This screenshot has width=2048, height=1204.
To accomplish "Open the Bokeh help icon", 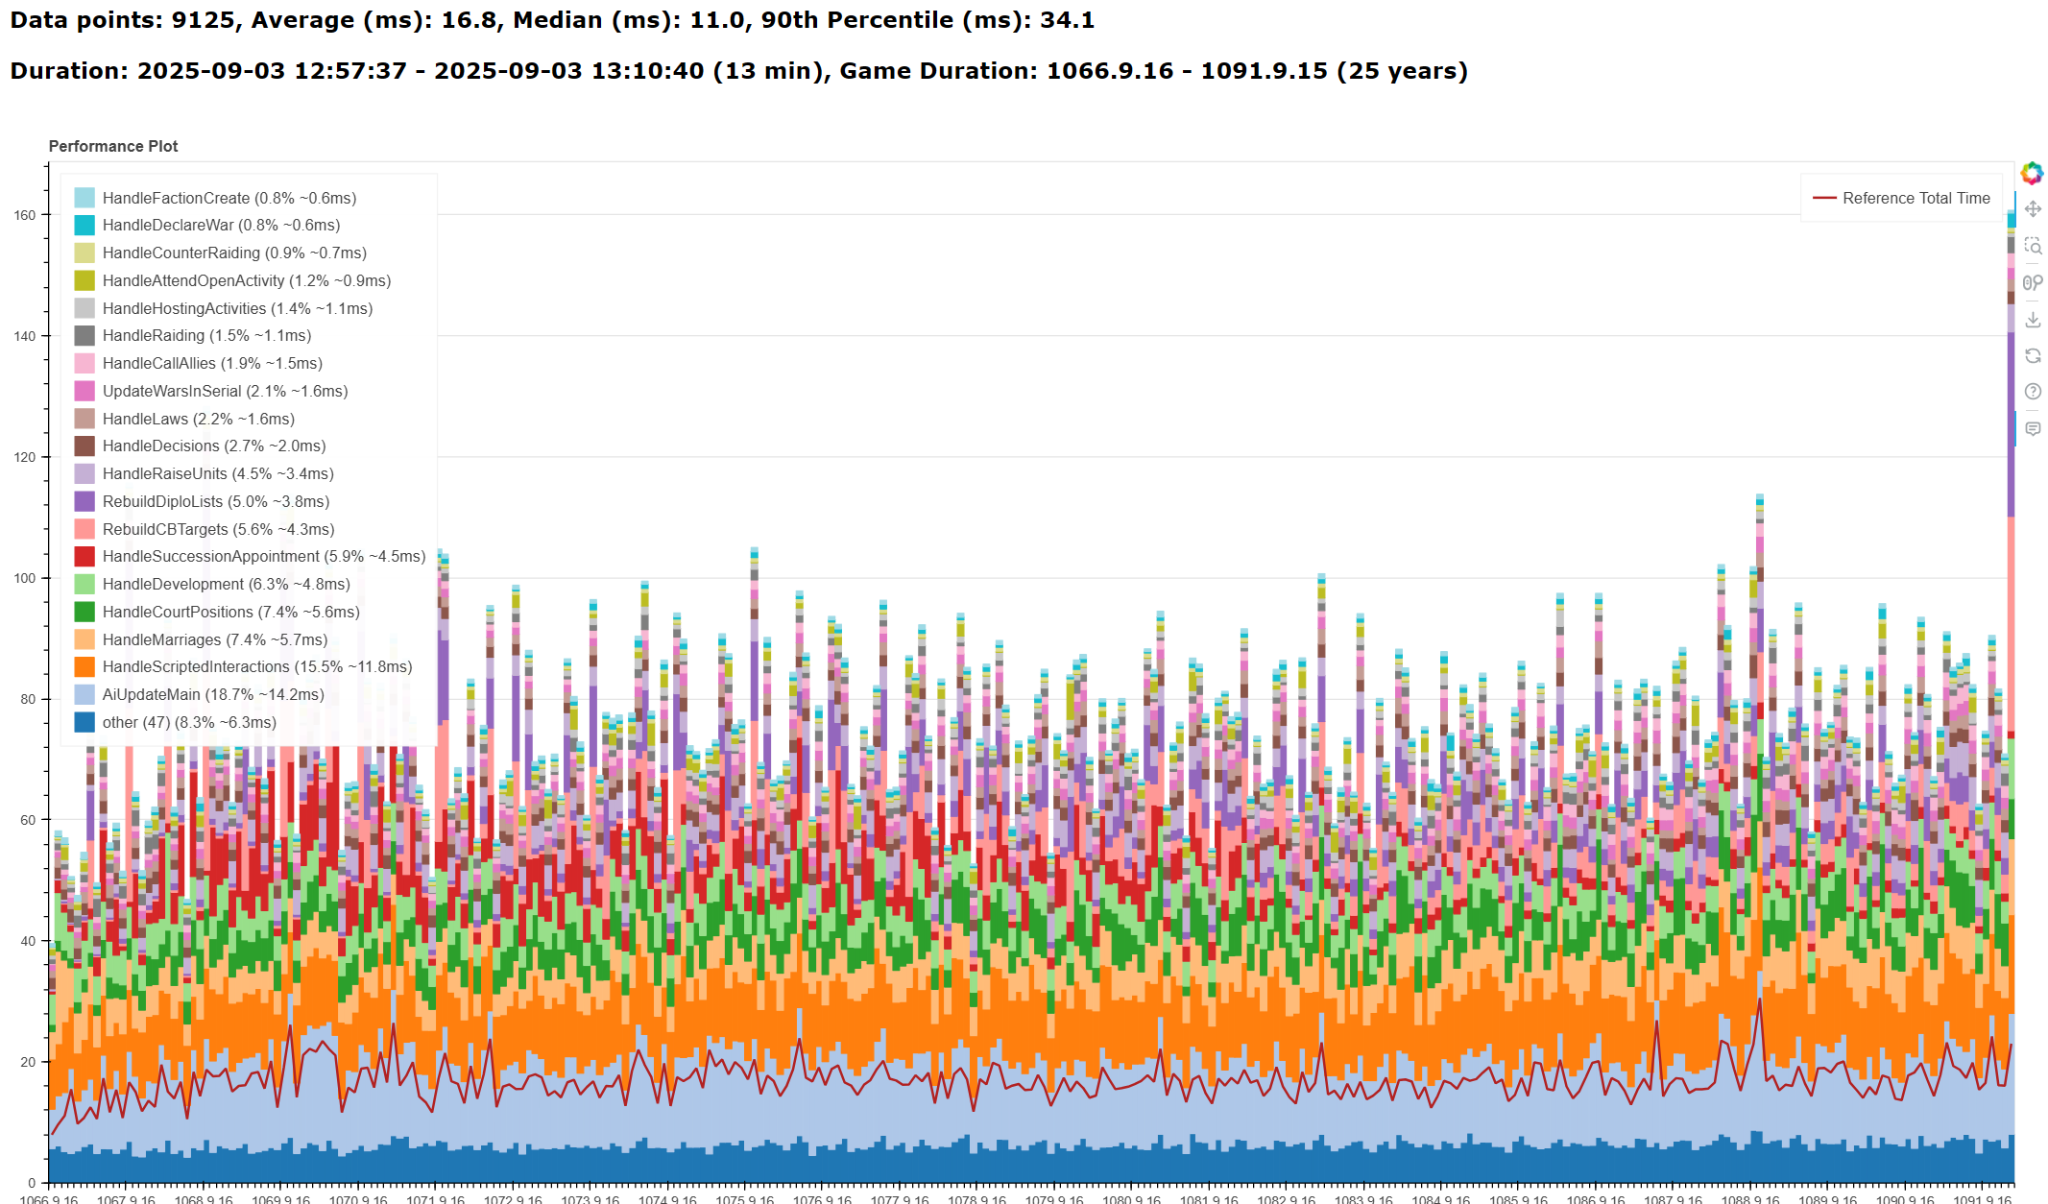I will 2032,392.
